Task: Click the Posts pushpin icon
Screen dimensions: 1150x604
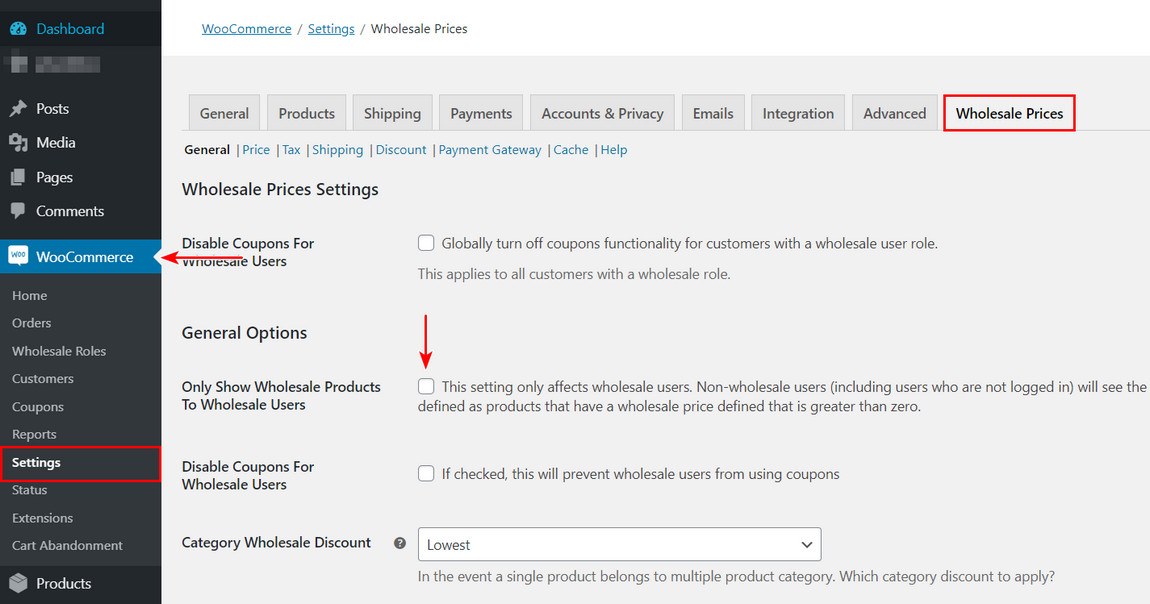Action: tap(18, 108)
